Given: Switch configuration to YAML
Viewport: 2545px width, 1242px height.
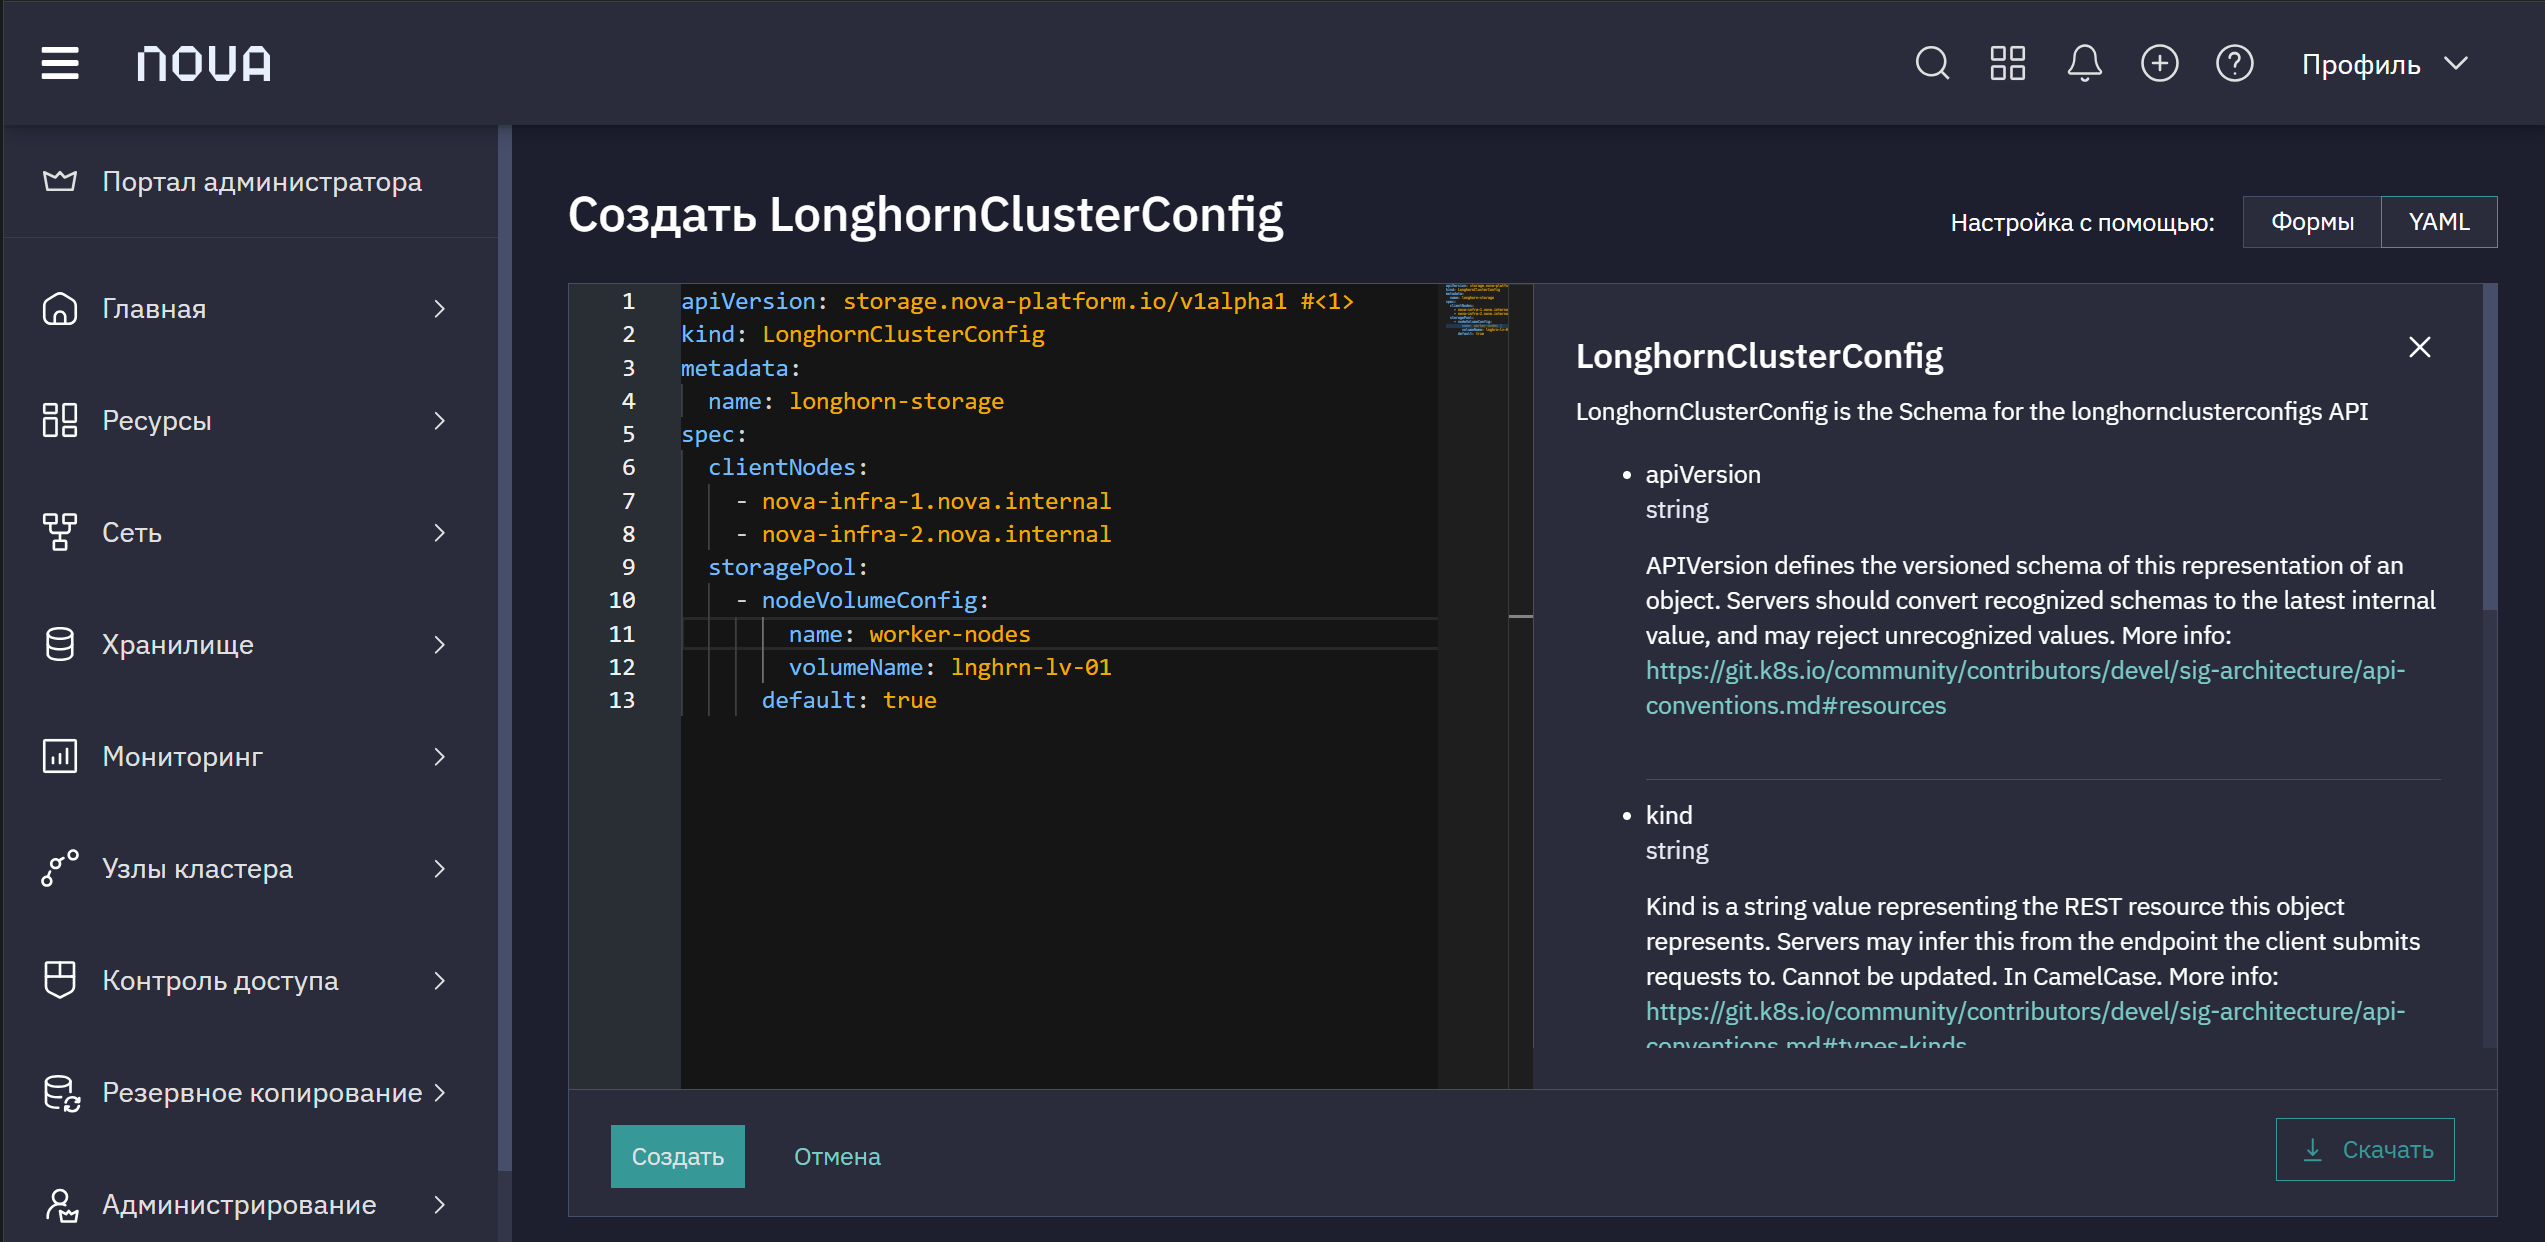Looking at the screenshot, I should click(2439, 222).
